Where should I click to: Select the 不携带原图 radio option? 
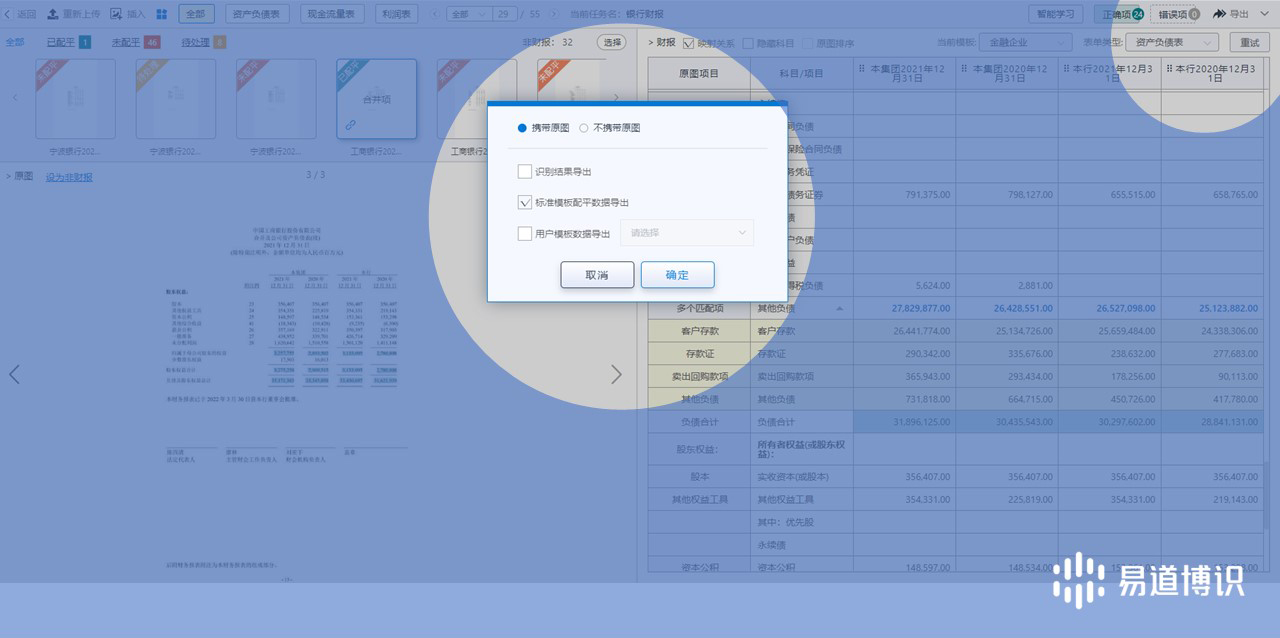tap(584, 128)
